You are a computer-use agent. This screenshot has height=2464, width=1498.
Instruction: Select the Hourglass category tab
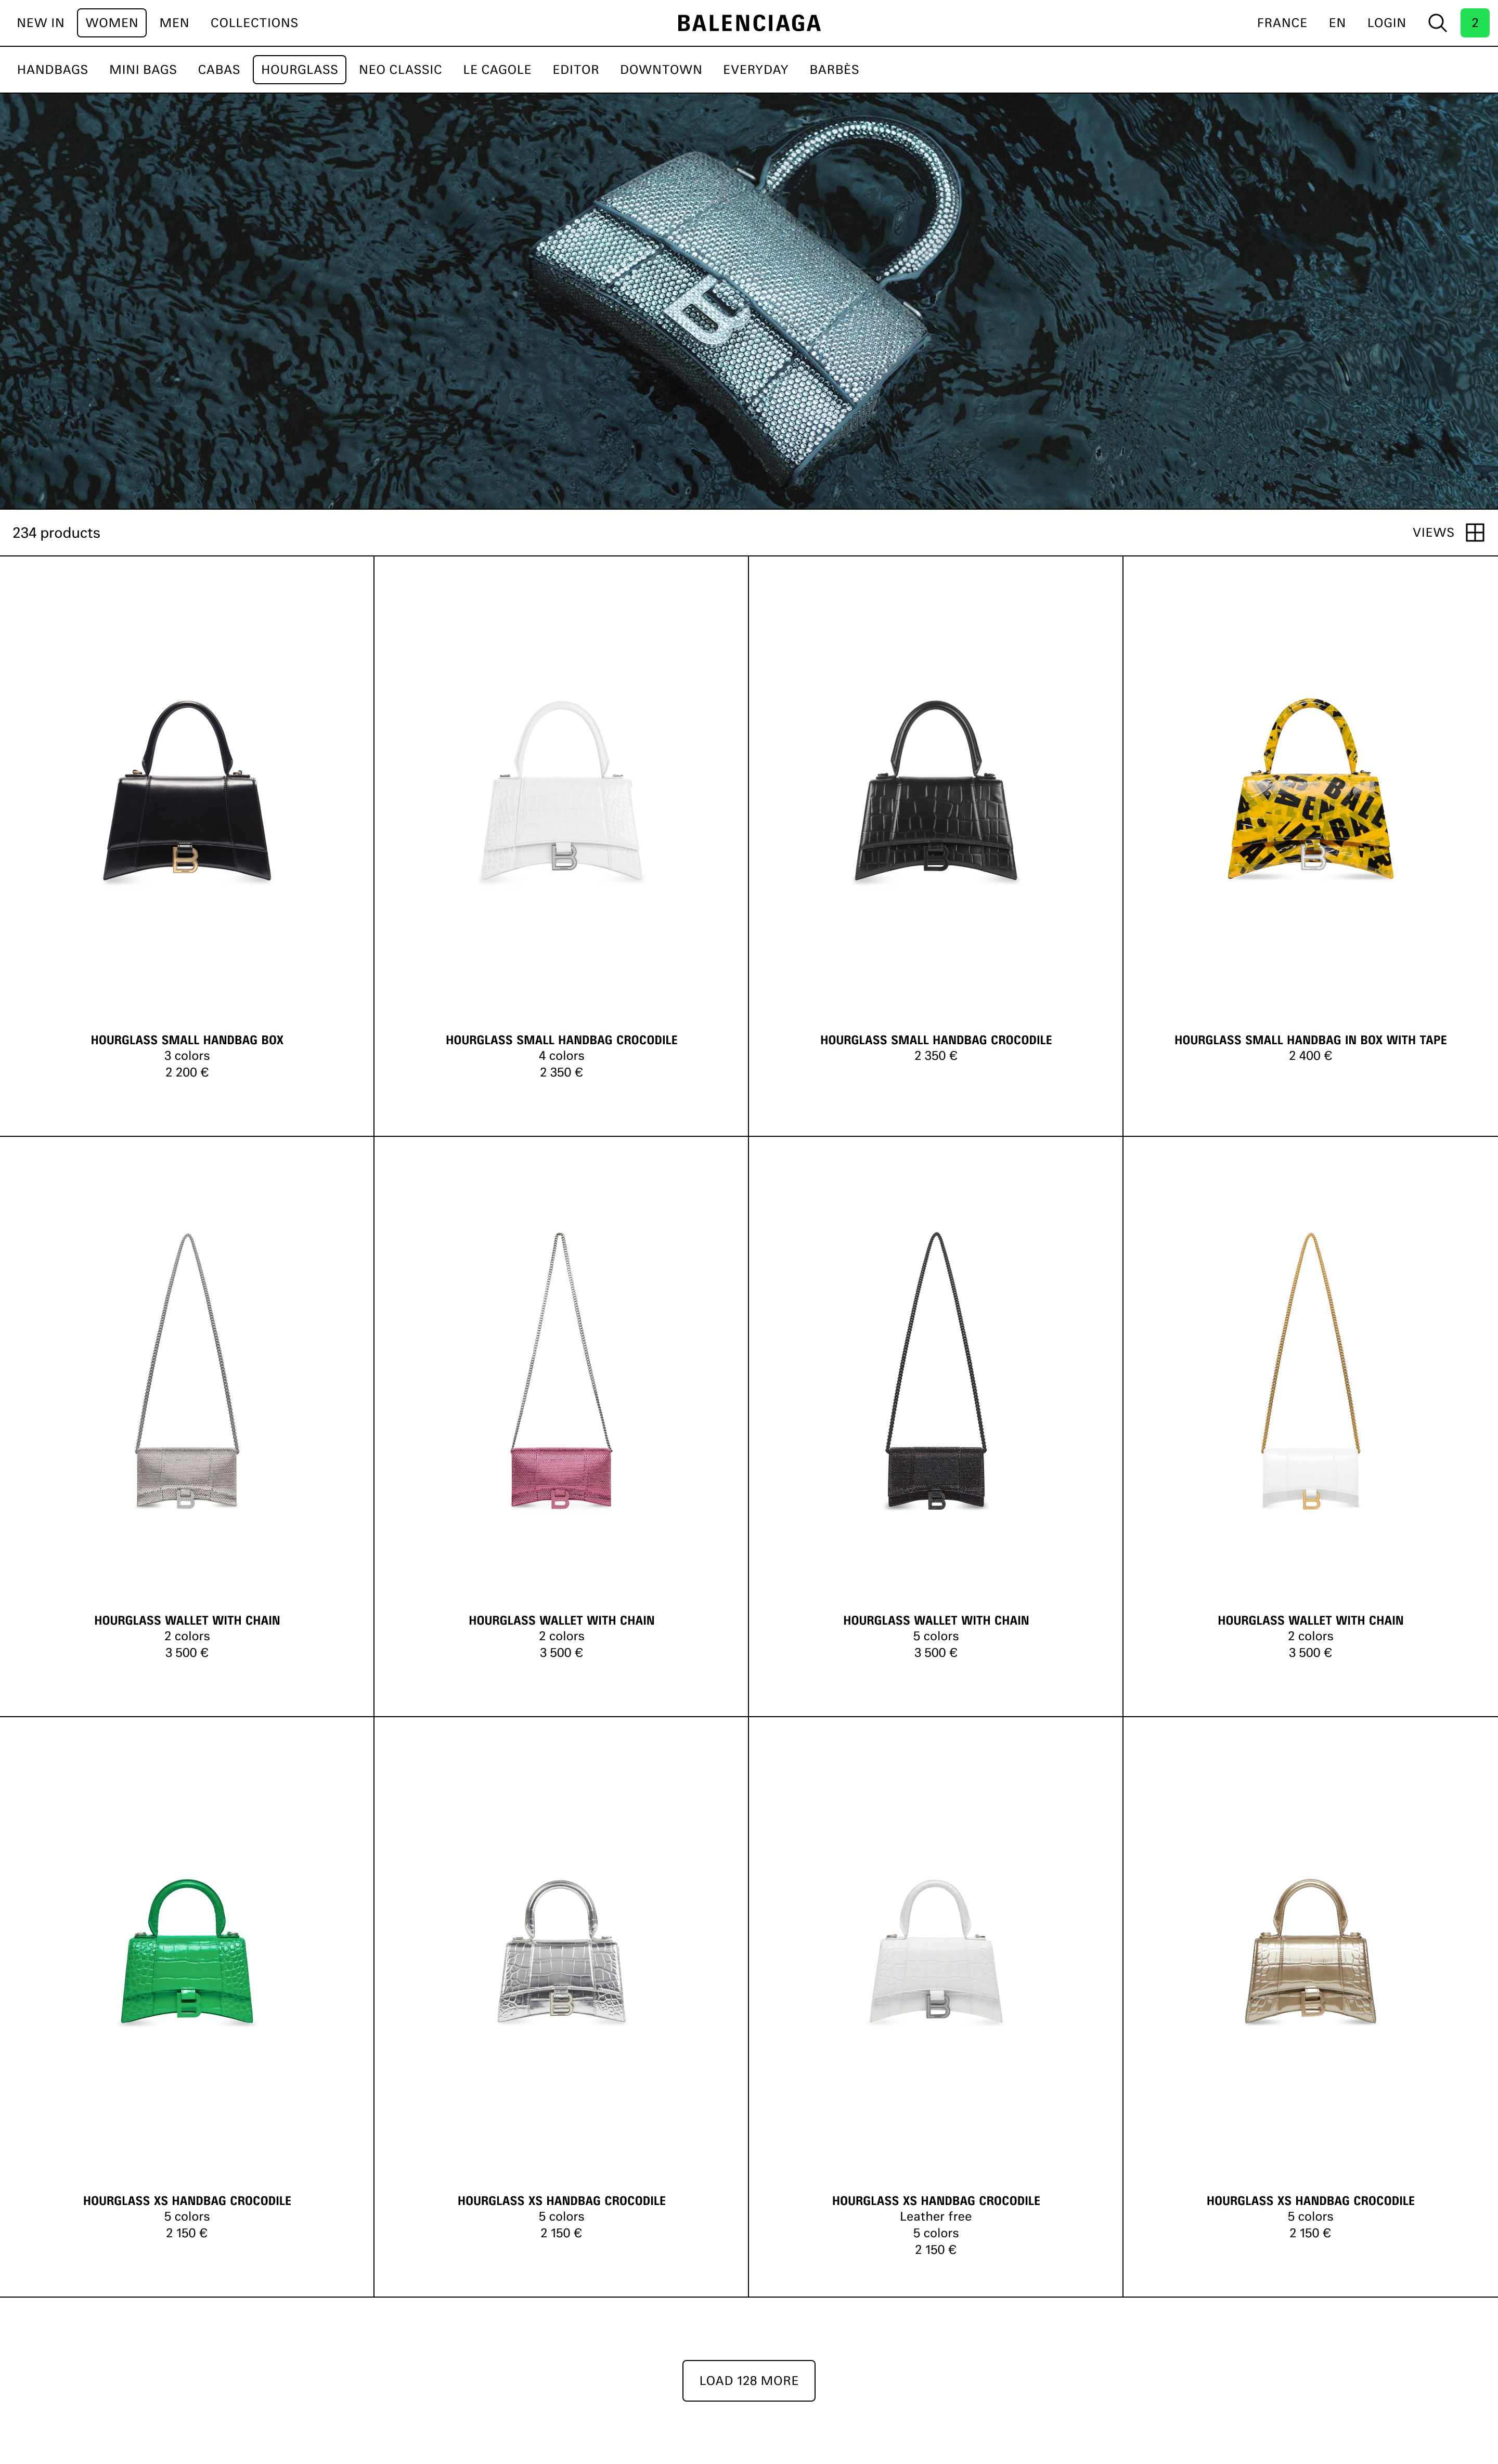299,70
